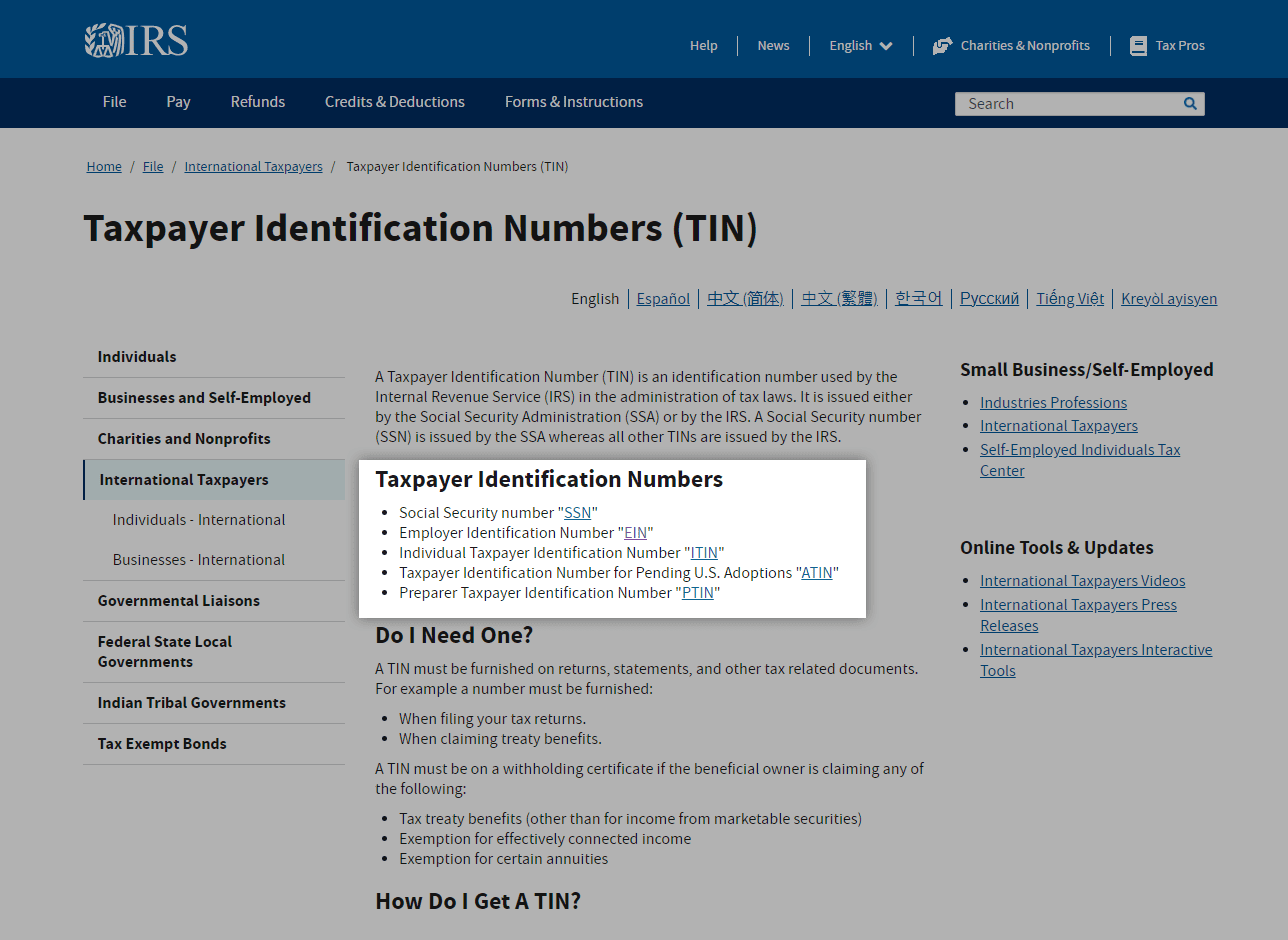The image size is (1288, 940).
Task: Select Individuals in the sidebar
Action: pyautogui.click(x=214, y=357)
